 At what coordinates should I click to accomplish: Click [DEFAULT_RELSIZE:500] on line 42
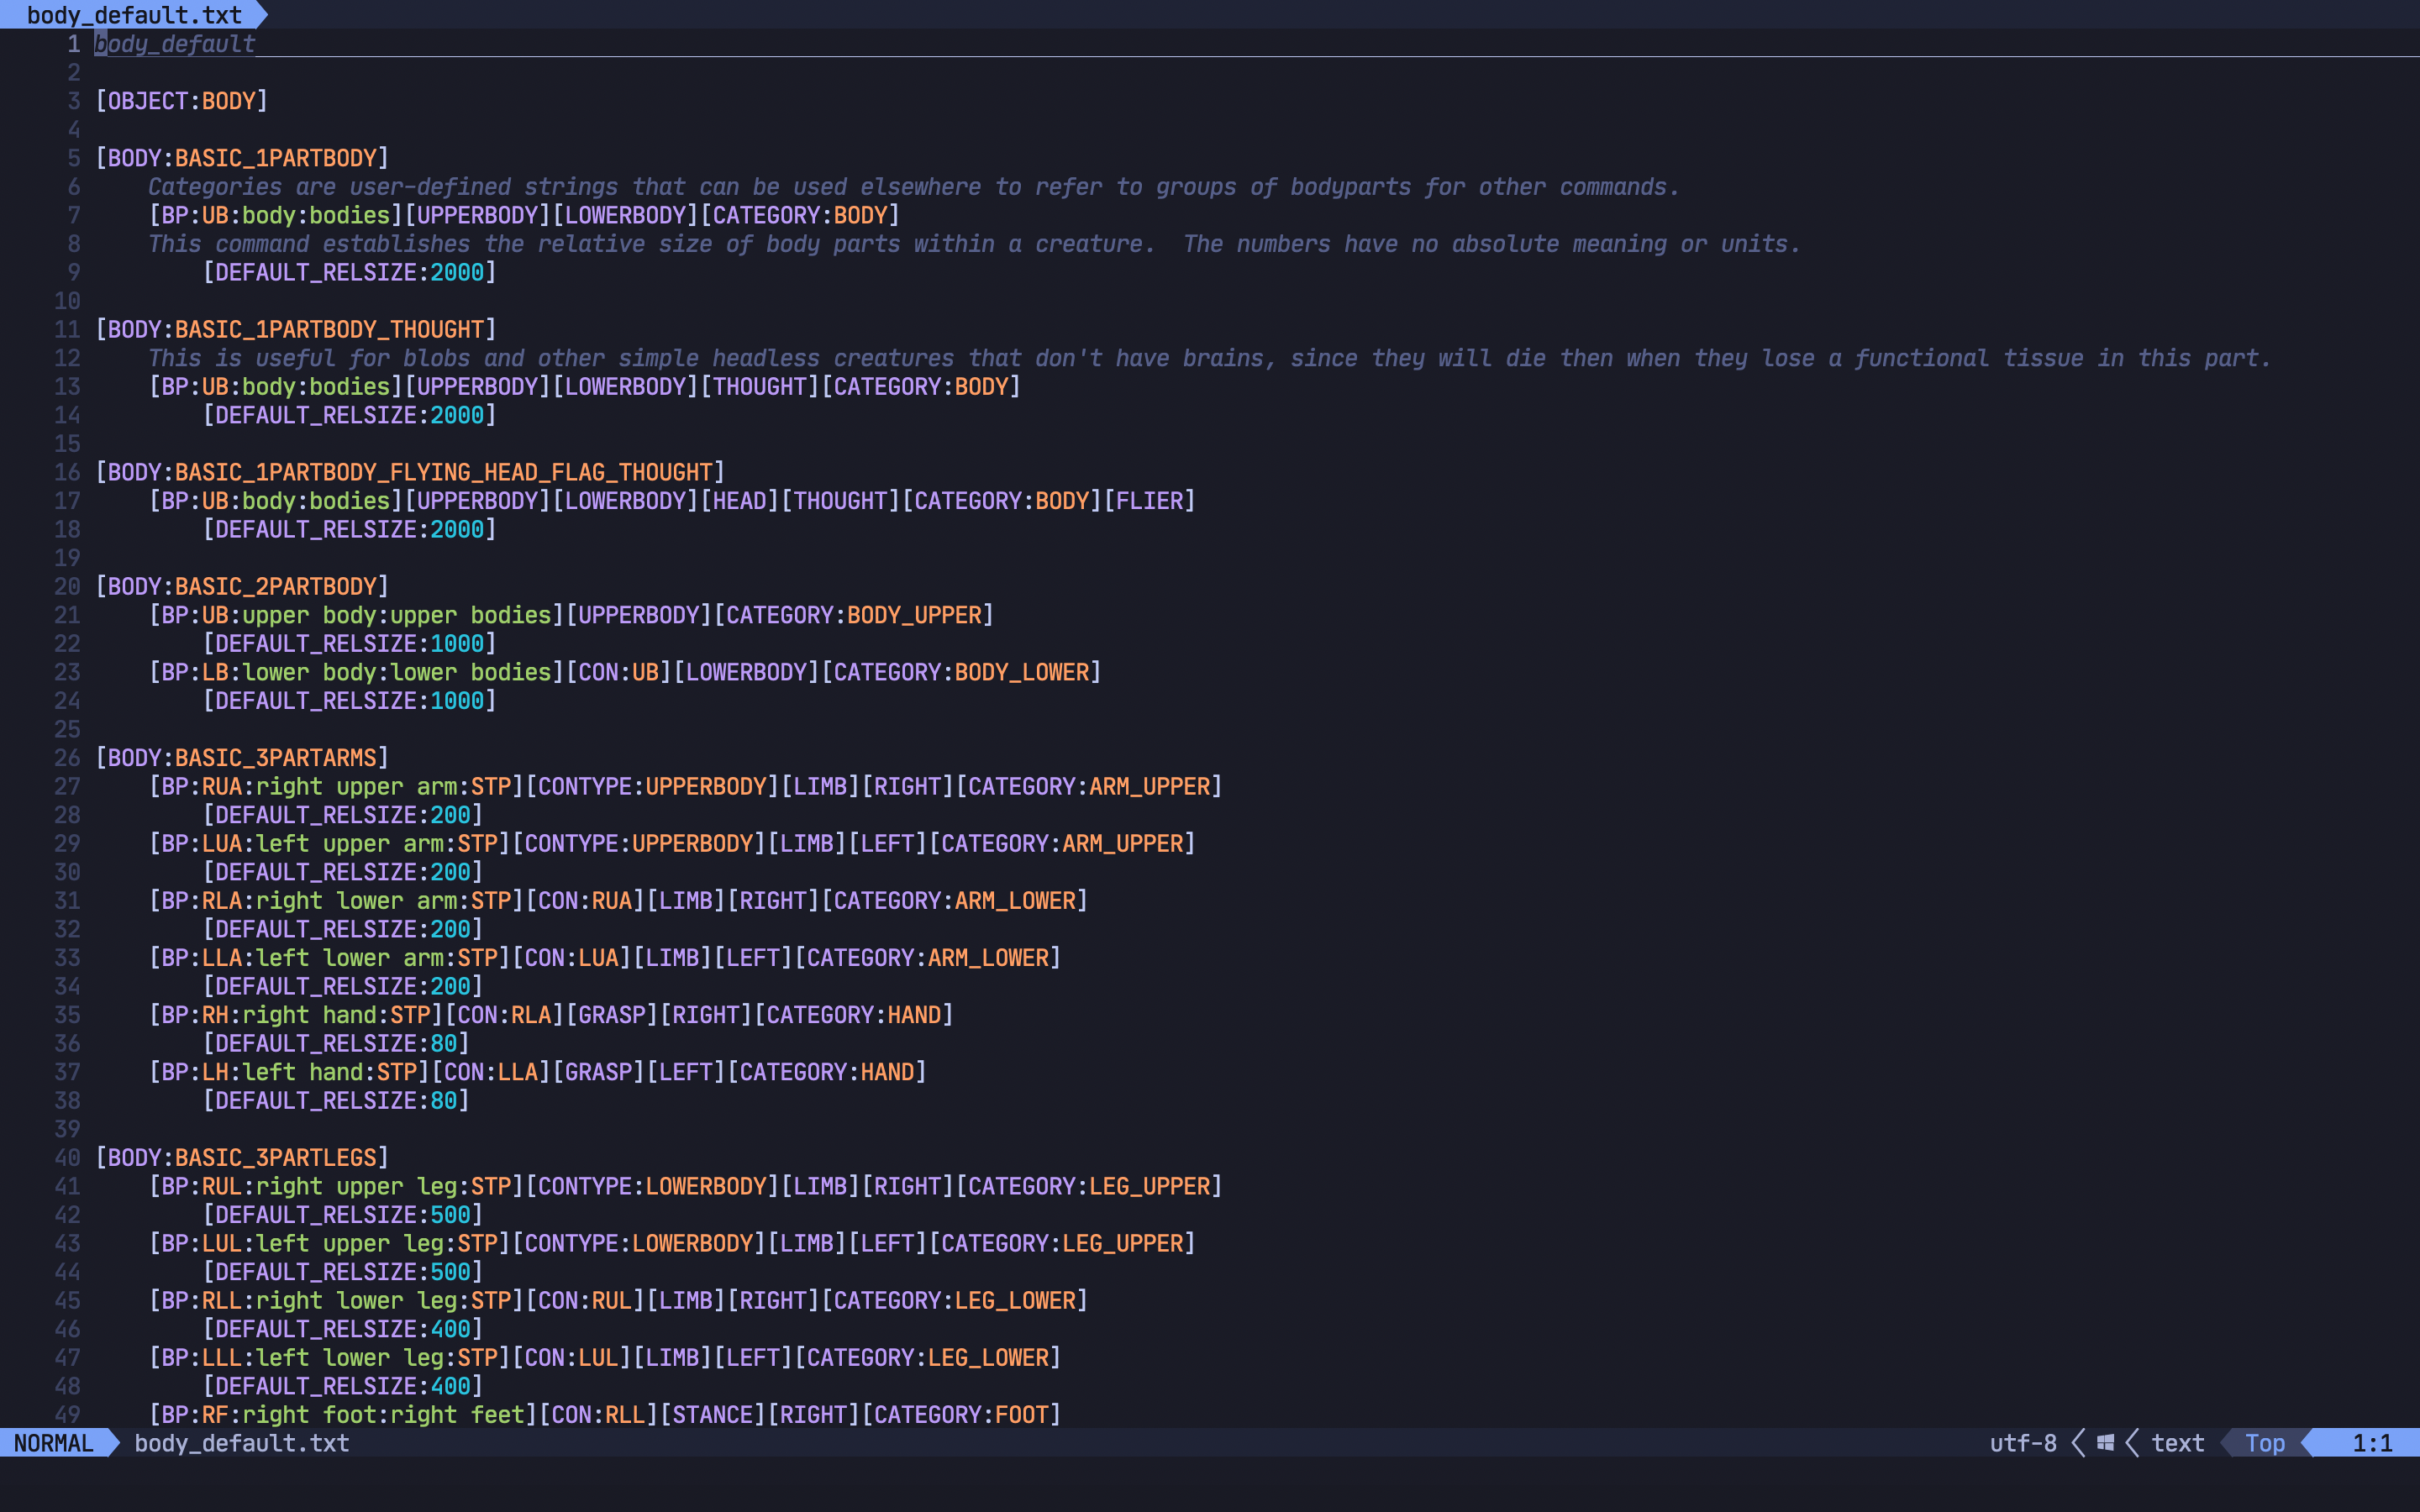point(343,1215)
